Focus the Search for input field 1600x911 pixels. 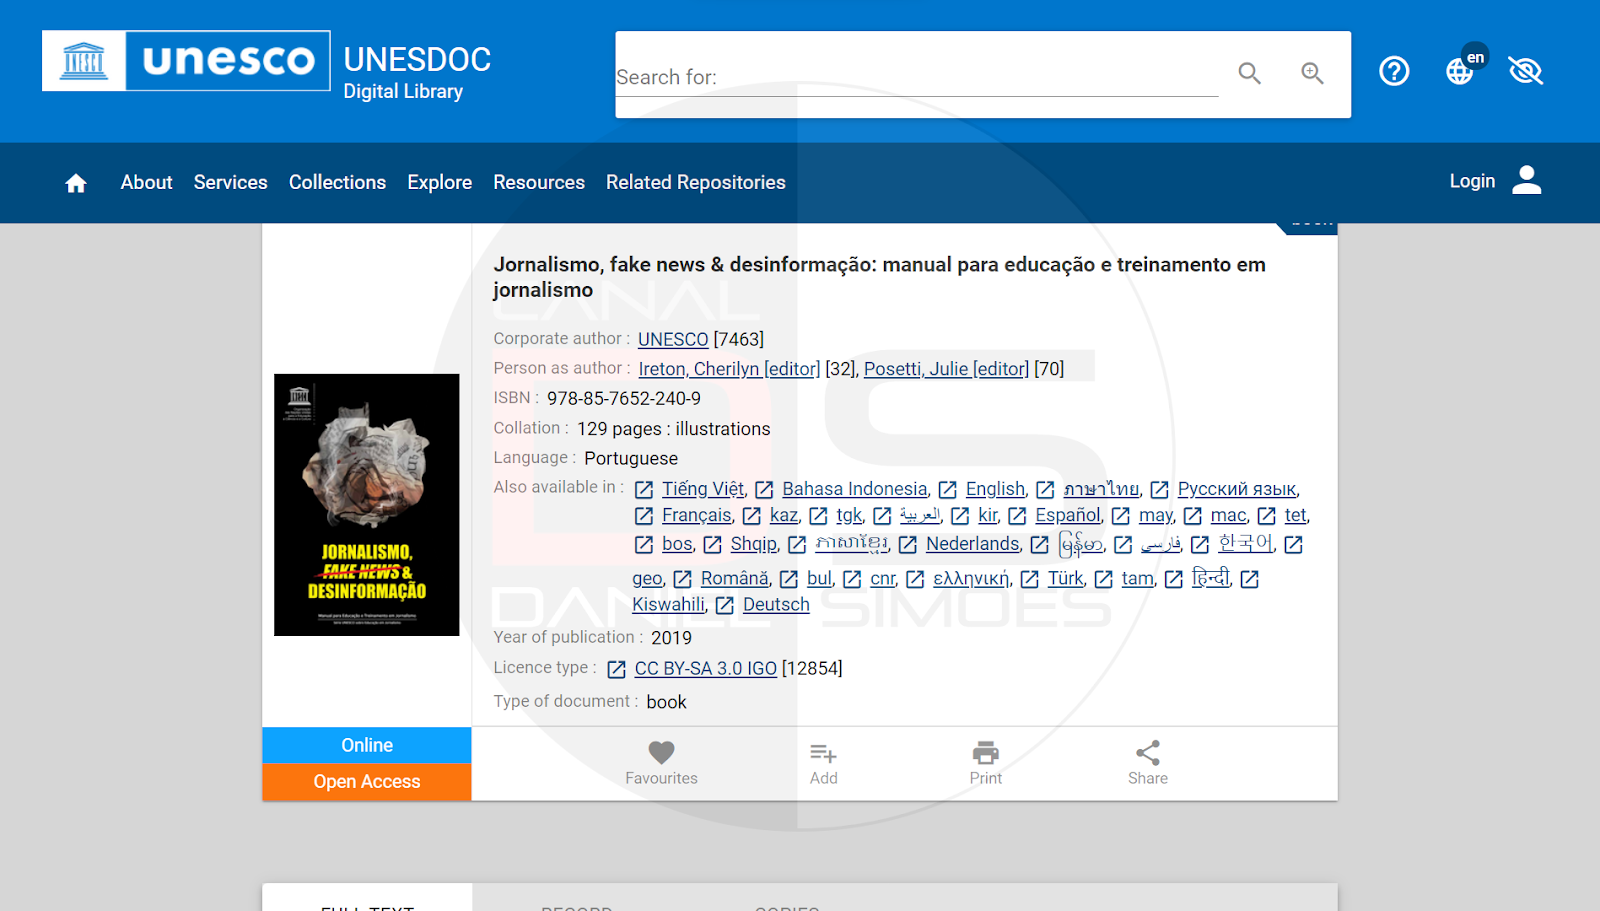917,77
